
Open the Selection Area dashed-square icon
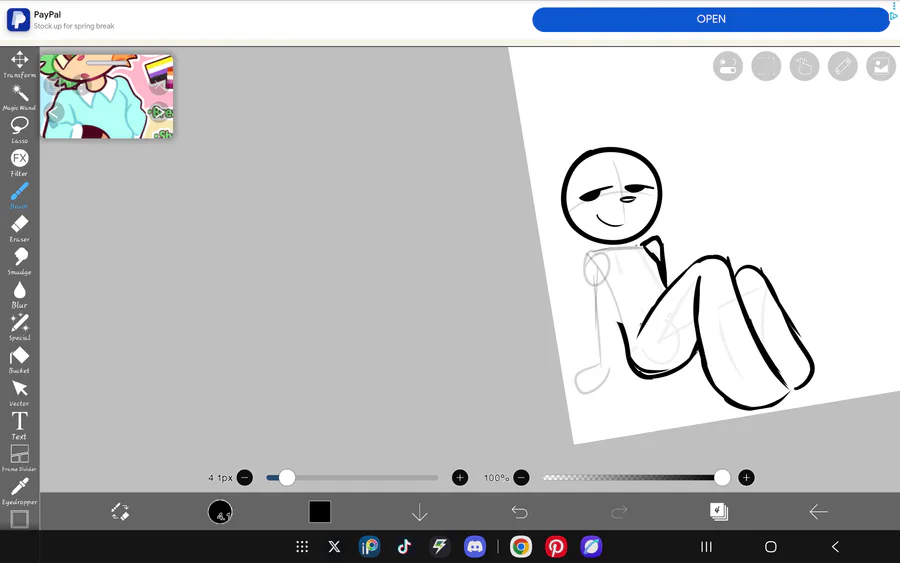click(766, 66)
